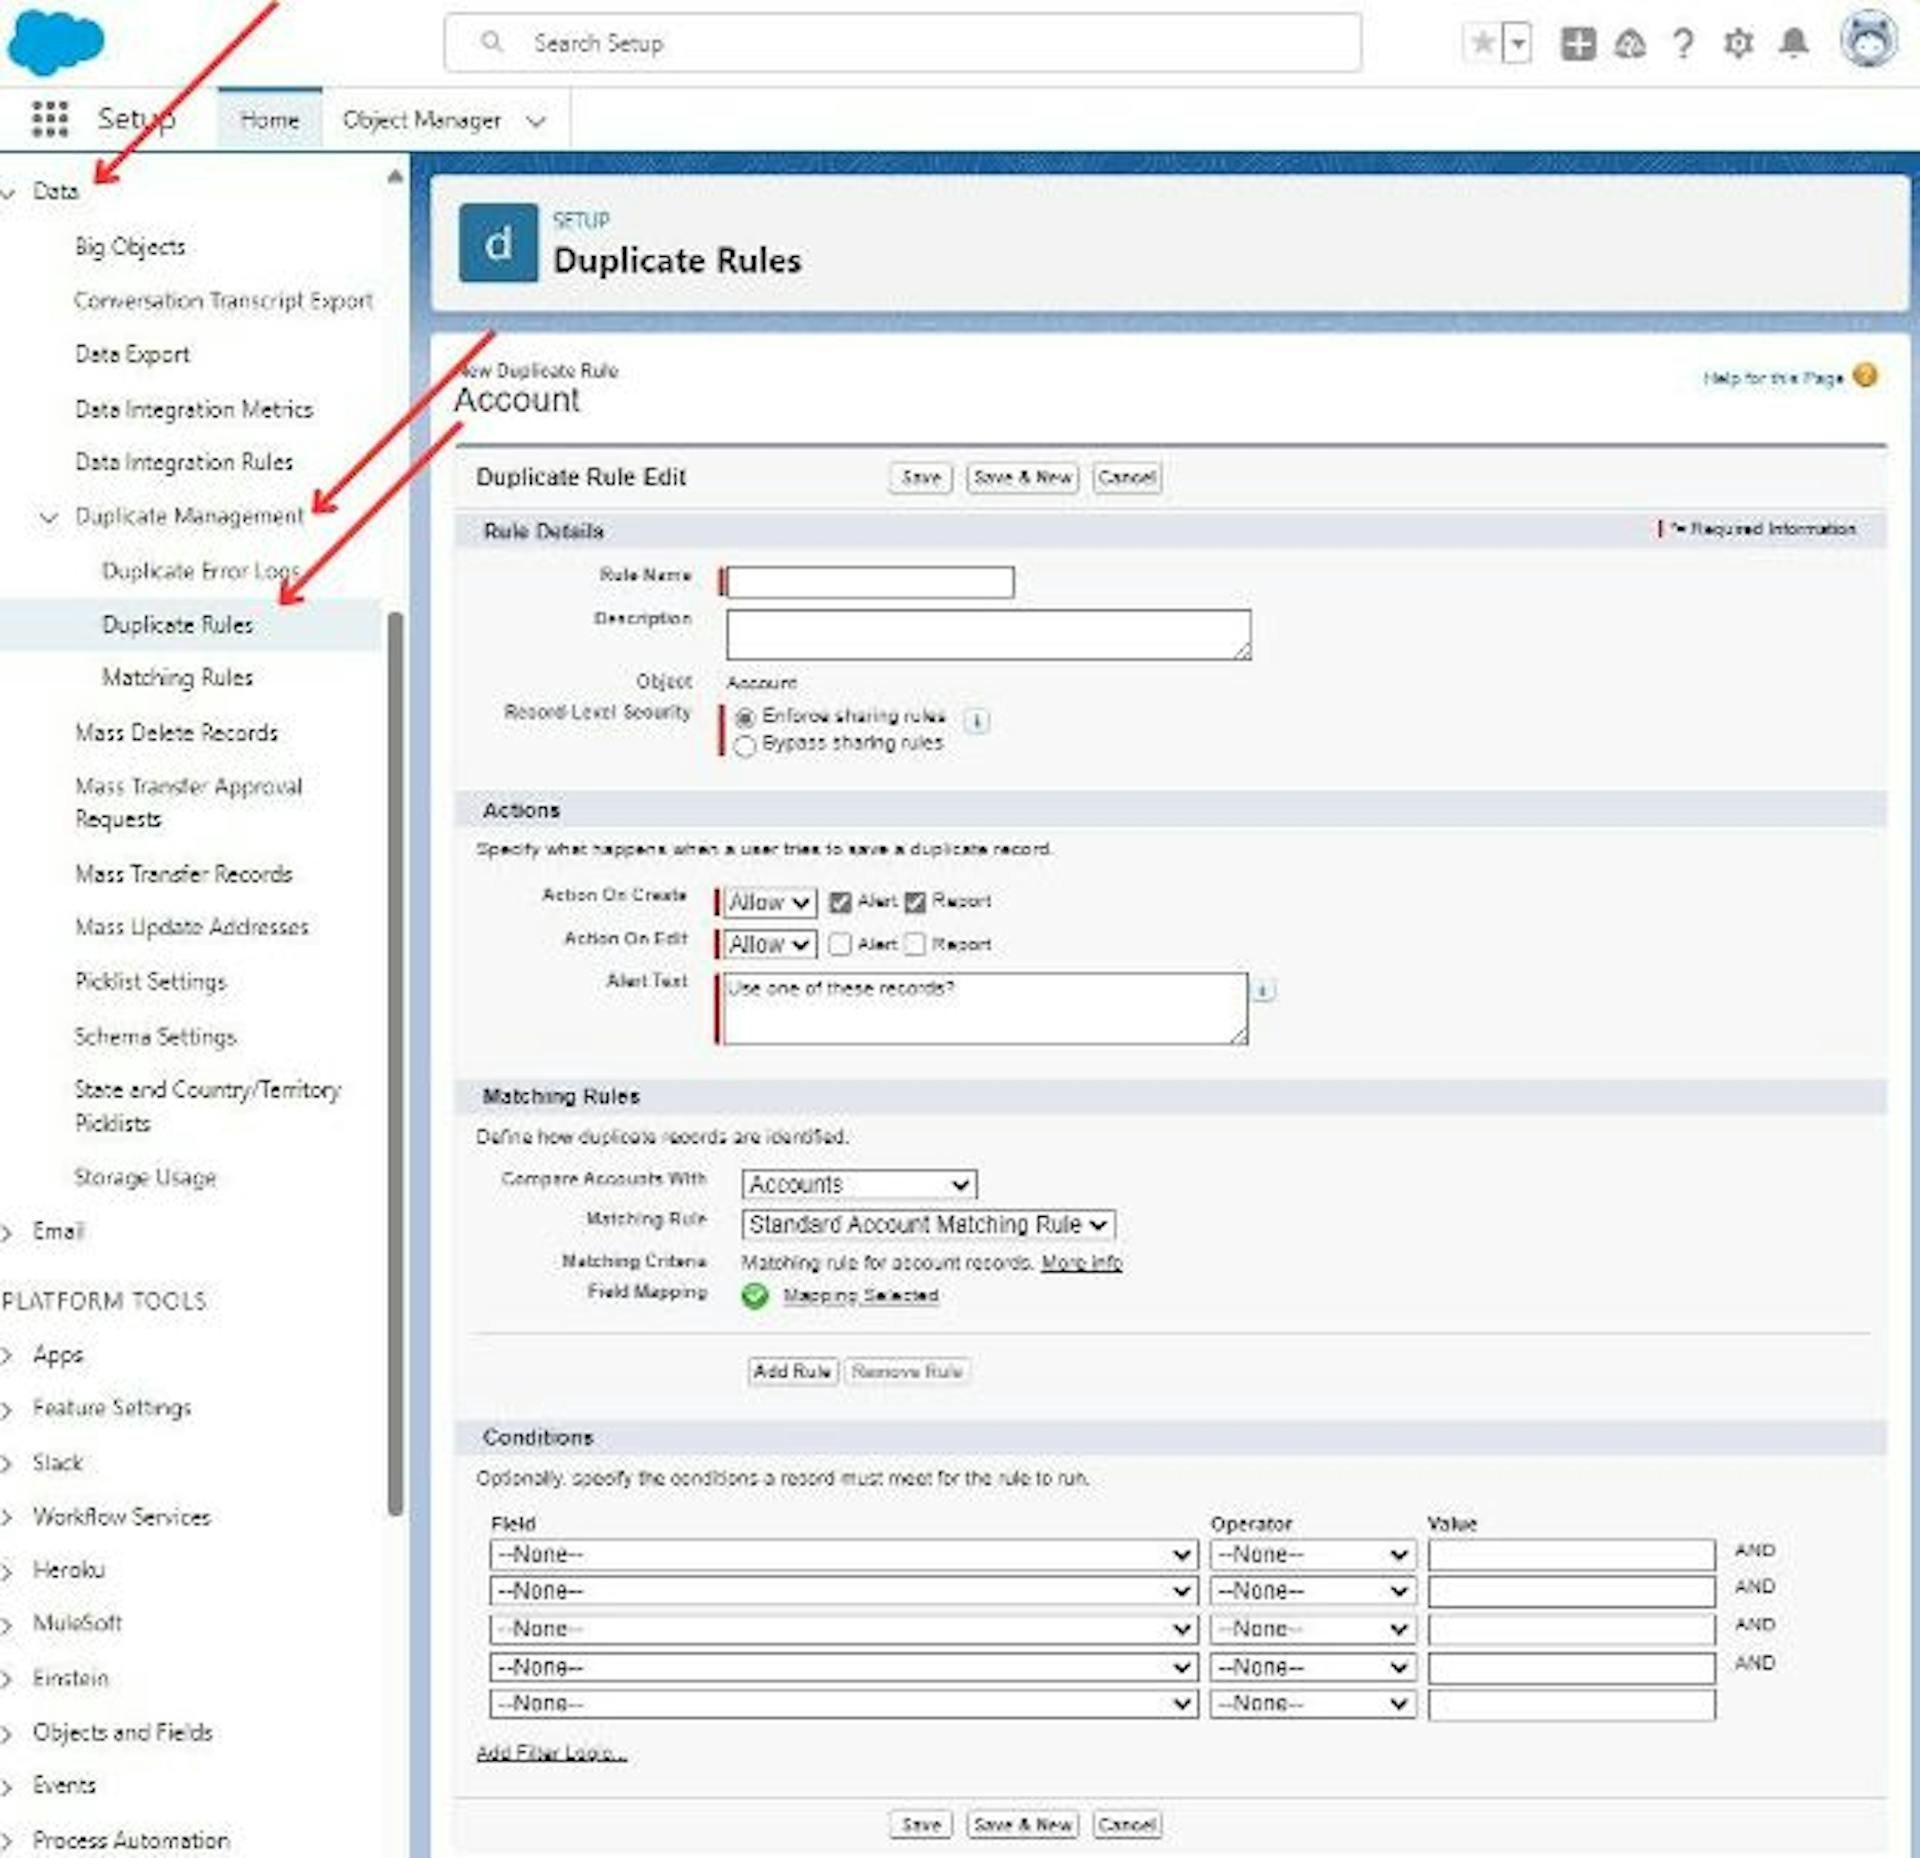Open the Standard Account Matching Rule dropdown
The height and width of the screenshot is (1858, 1920).
click(x=928, y=1225)
